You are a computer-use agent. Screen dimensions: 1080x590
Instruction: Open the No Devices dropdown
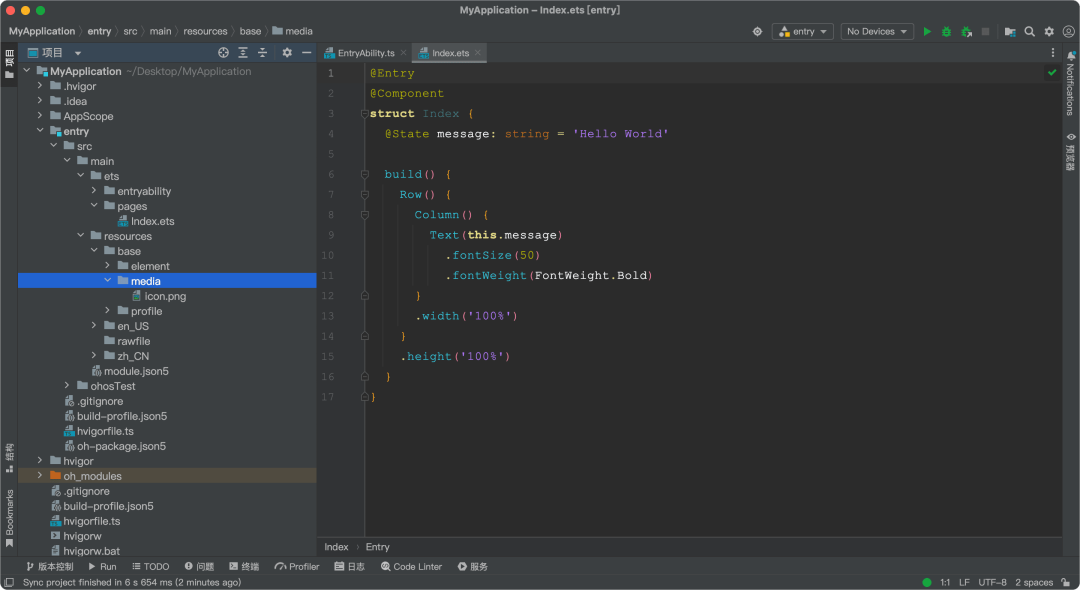pyautogui.click(x=877, y=32)
